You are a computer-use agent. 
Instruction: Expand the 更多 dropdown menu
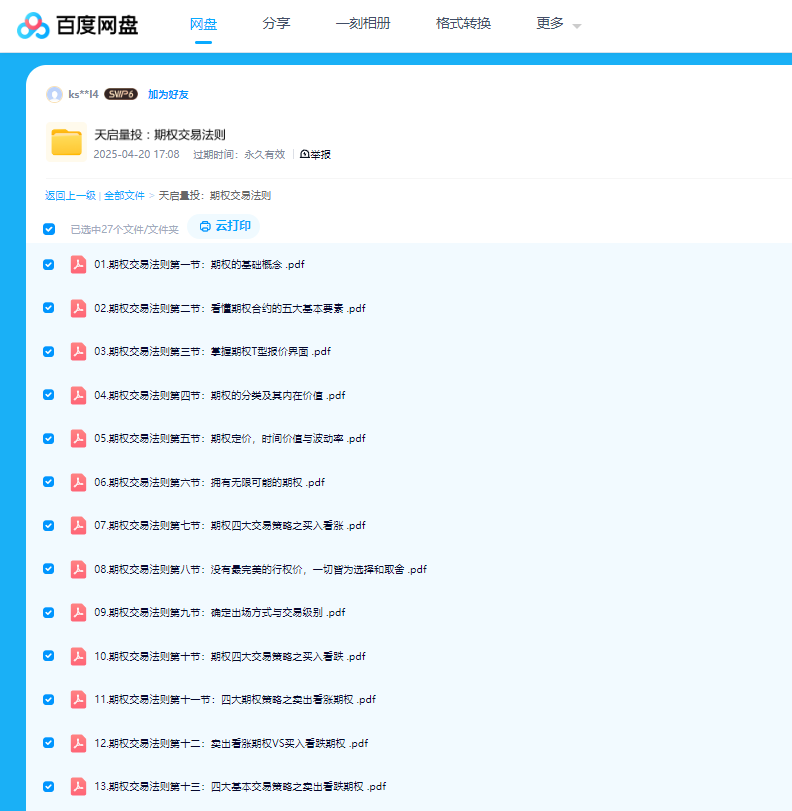click(x=558, y=24)
